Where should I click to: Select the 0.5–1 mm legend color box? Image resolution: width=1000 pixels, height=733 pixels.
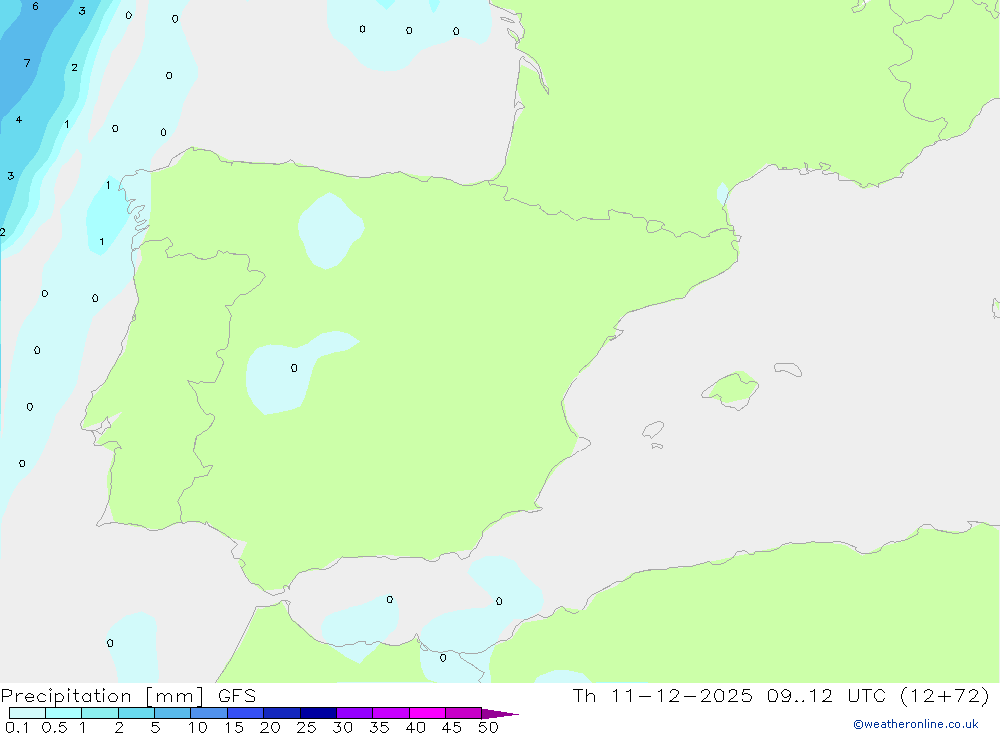63,713
